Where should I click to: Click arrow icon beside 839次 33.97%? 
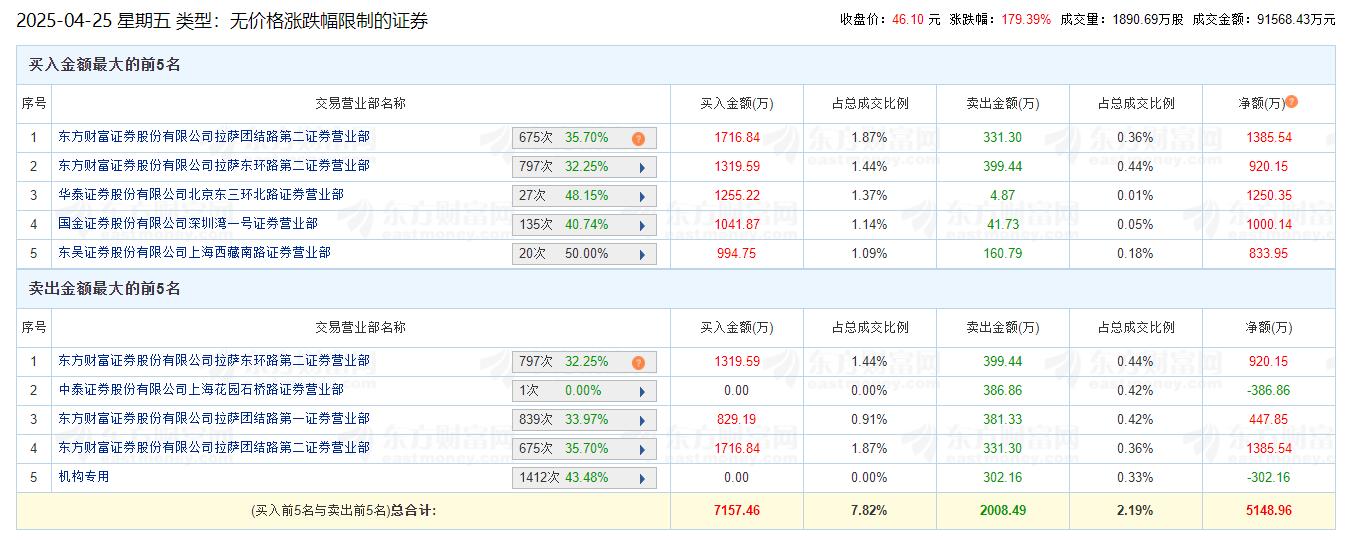tap(641, 420)
